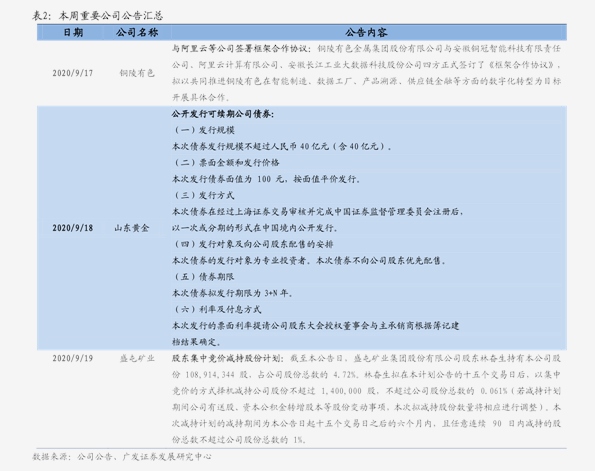Click item （四）发行对象及向公司股东配售的安排
The width and height of the screenshot is (595, 471).
coord(253,244)
